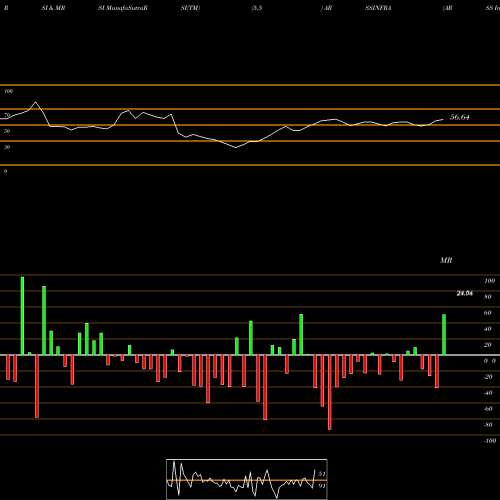Click the tallest green bar near the MR chart's left edge
500x500 pixels.
pos(22,316)
